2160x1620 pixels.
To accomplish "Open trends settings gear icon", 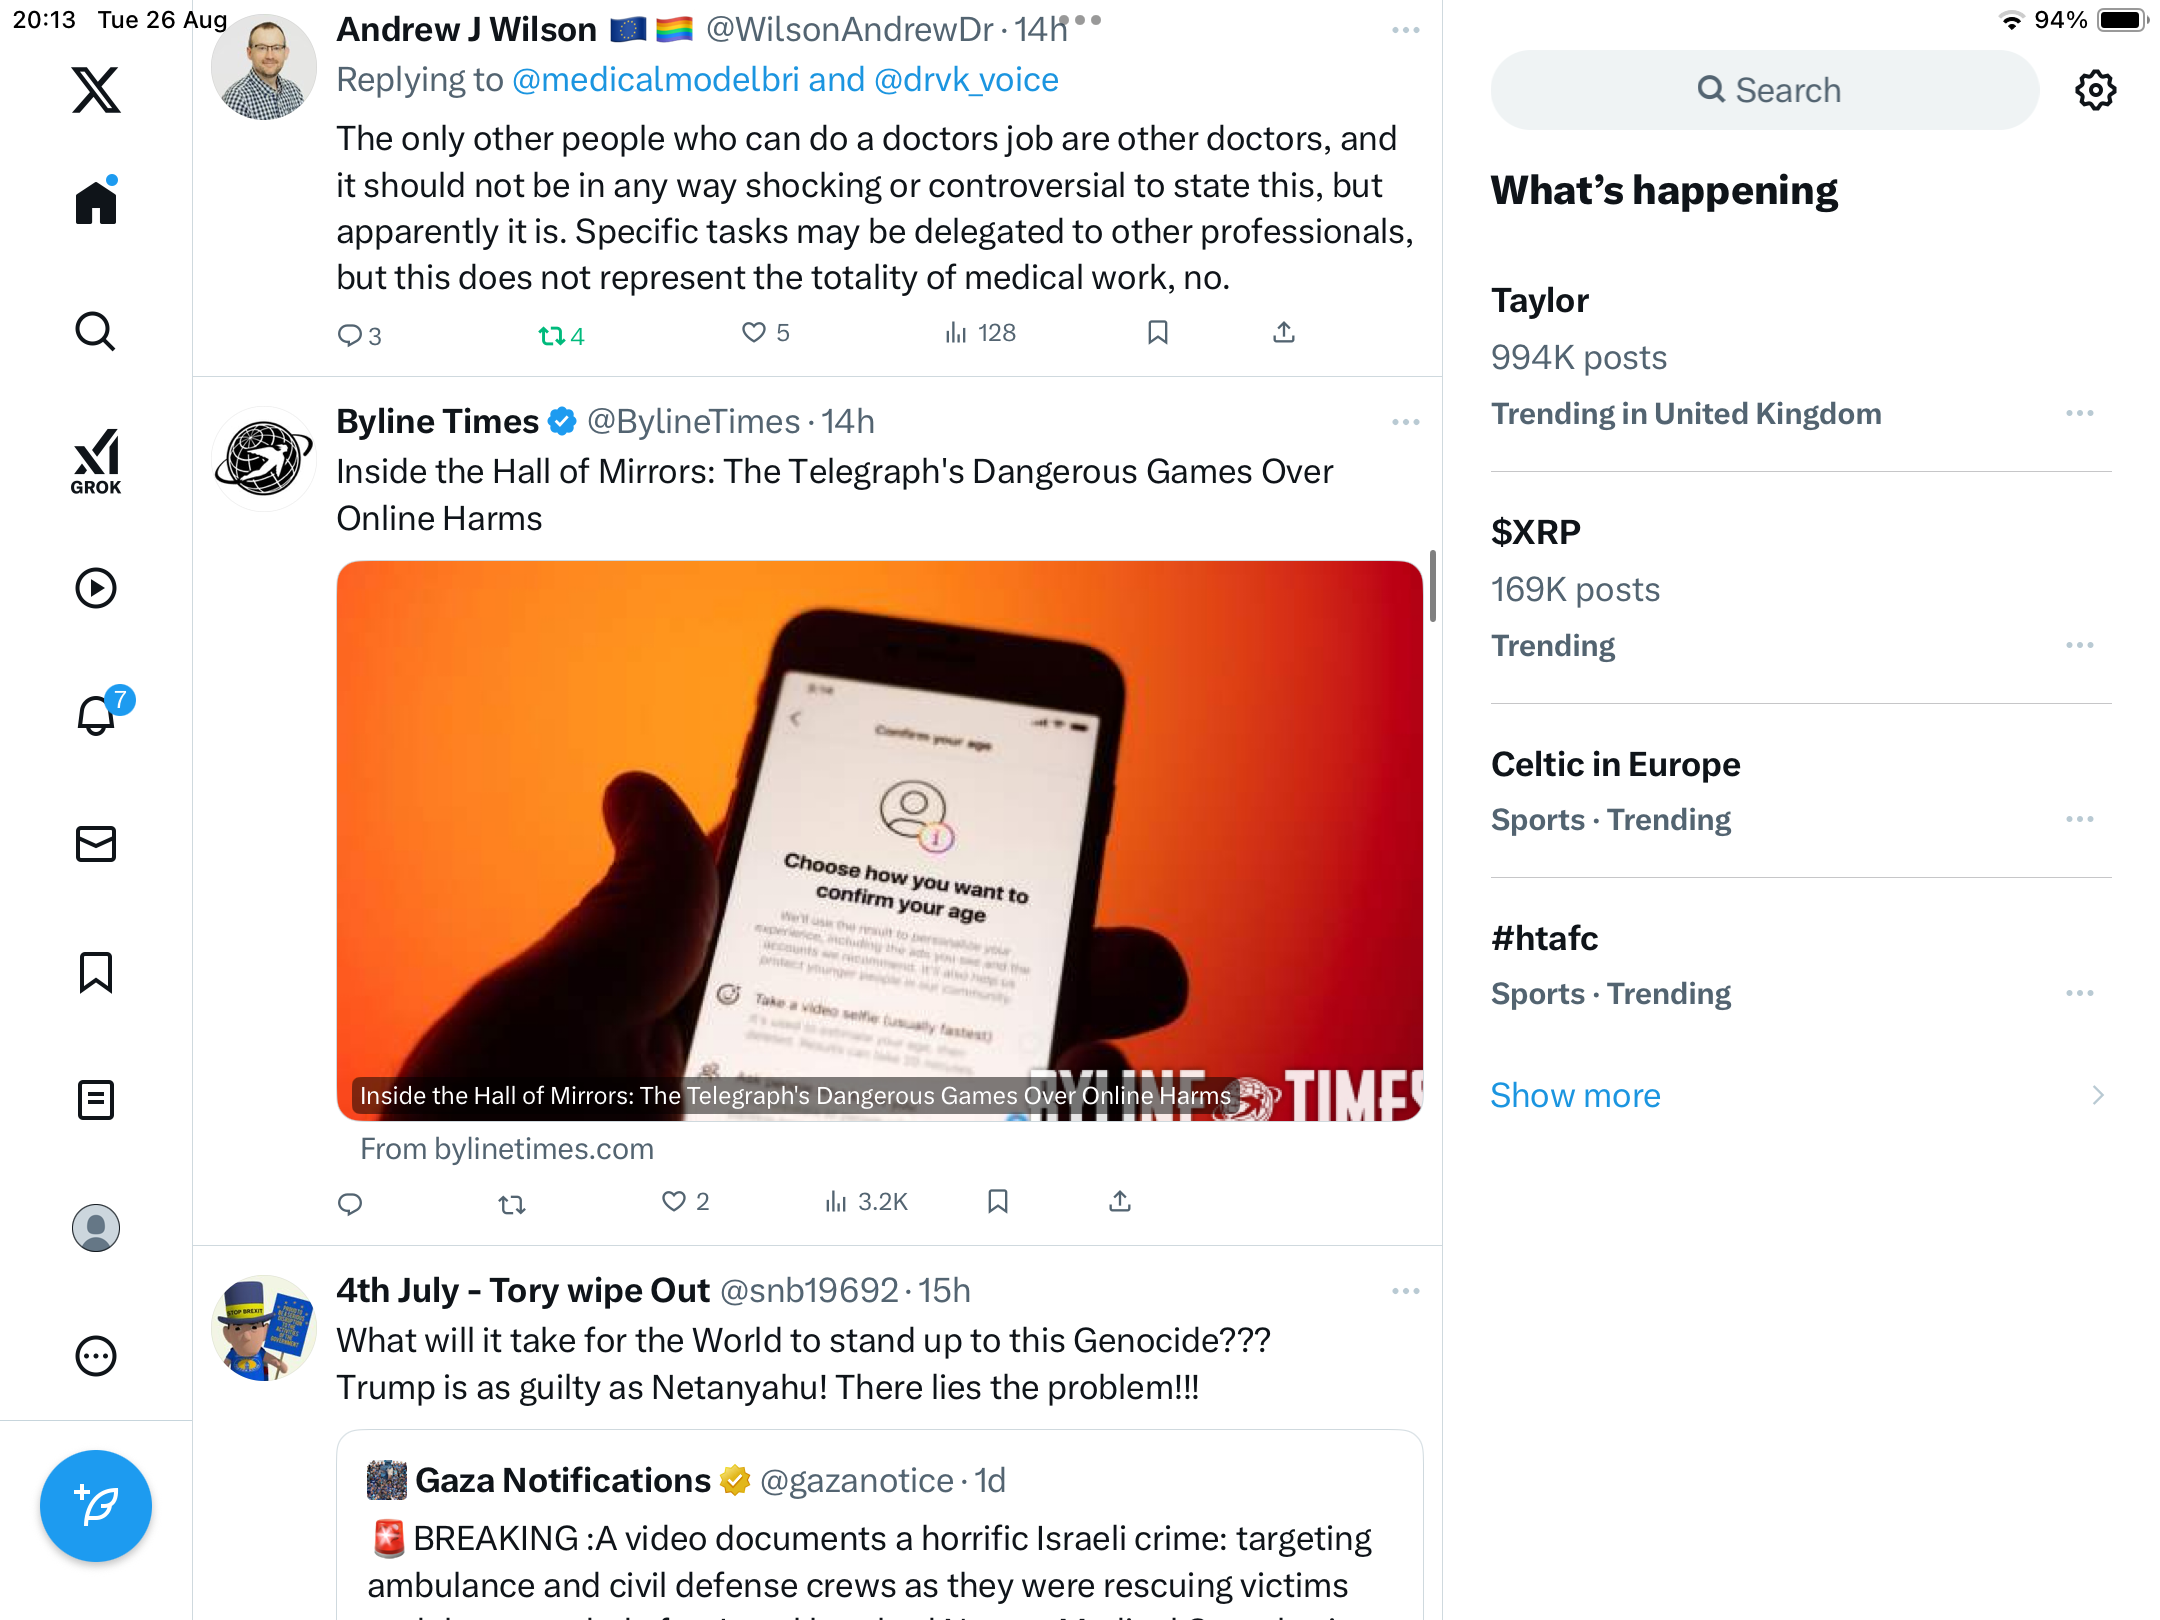I will pos(2095,90).
